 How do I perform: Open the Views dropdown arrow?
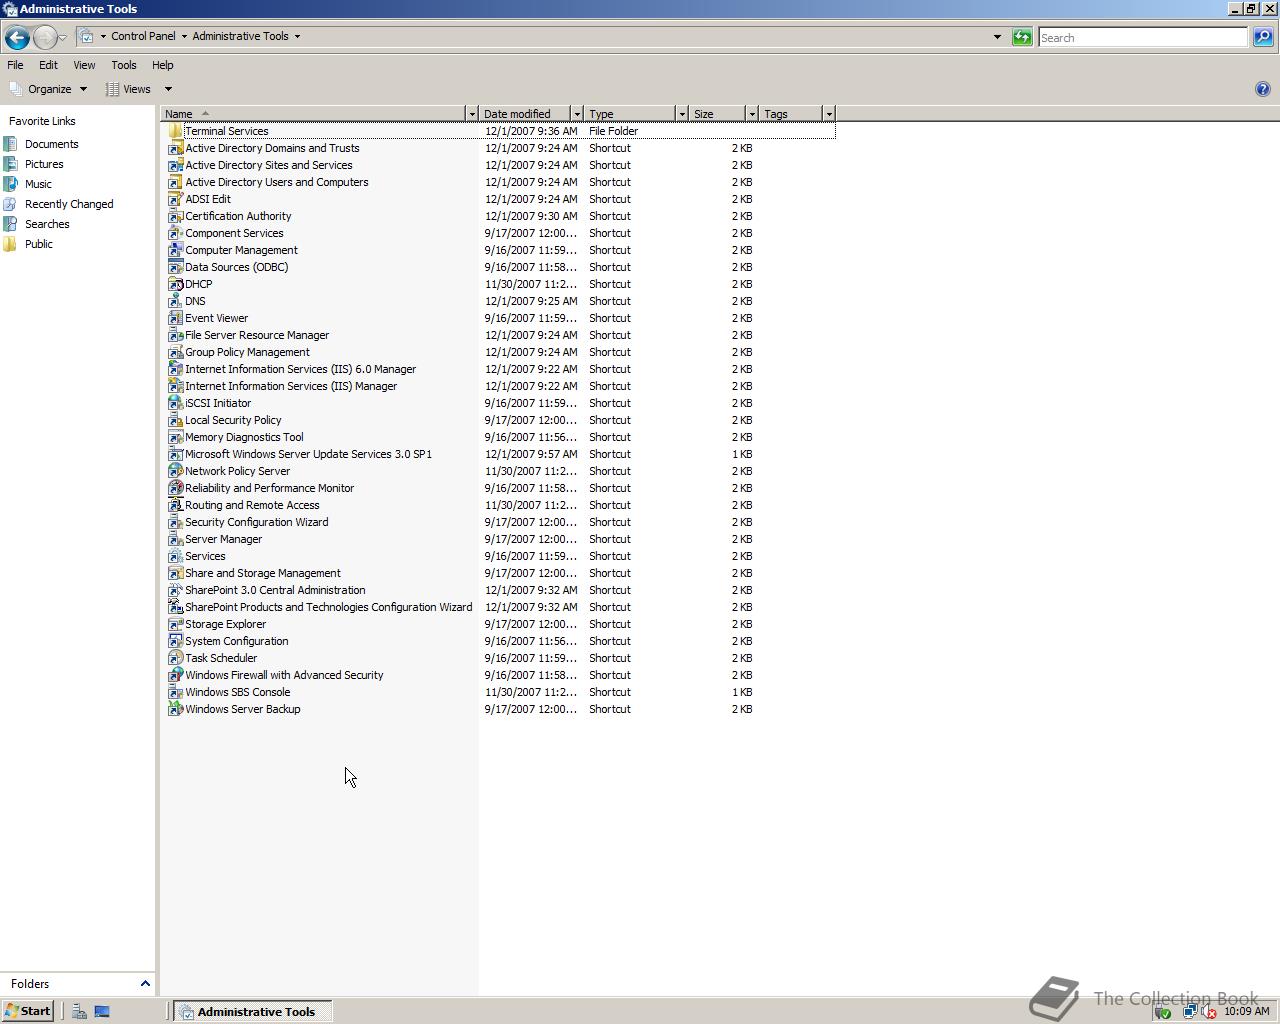(x=168, y=89)
